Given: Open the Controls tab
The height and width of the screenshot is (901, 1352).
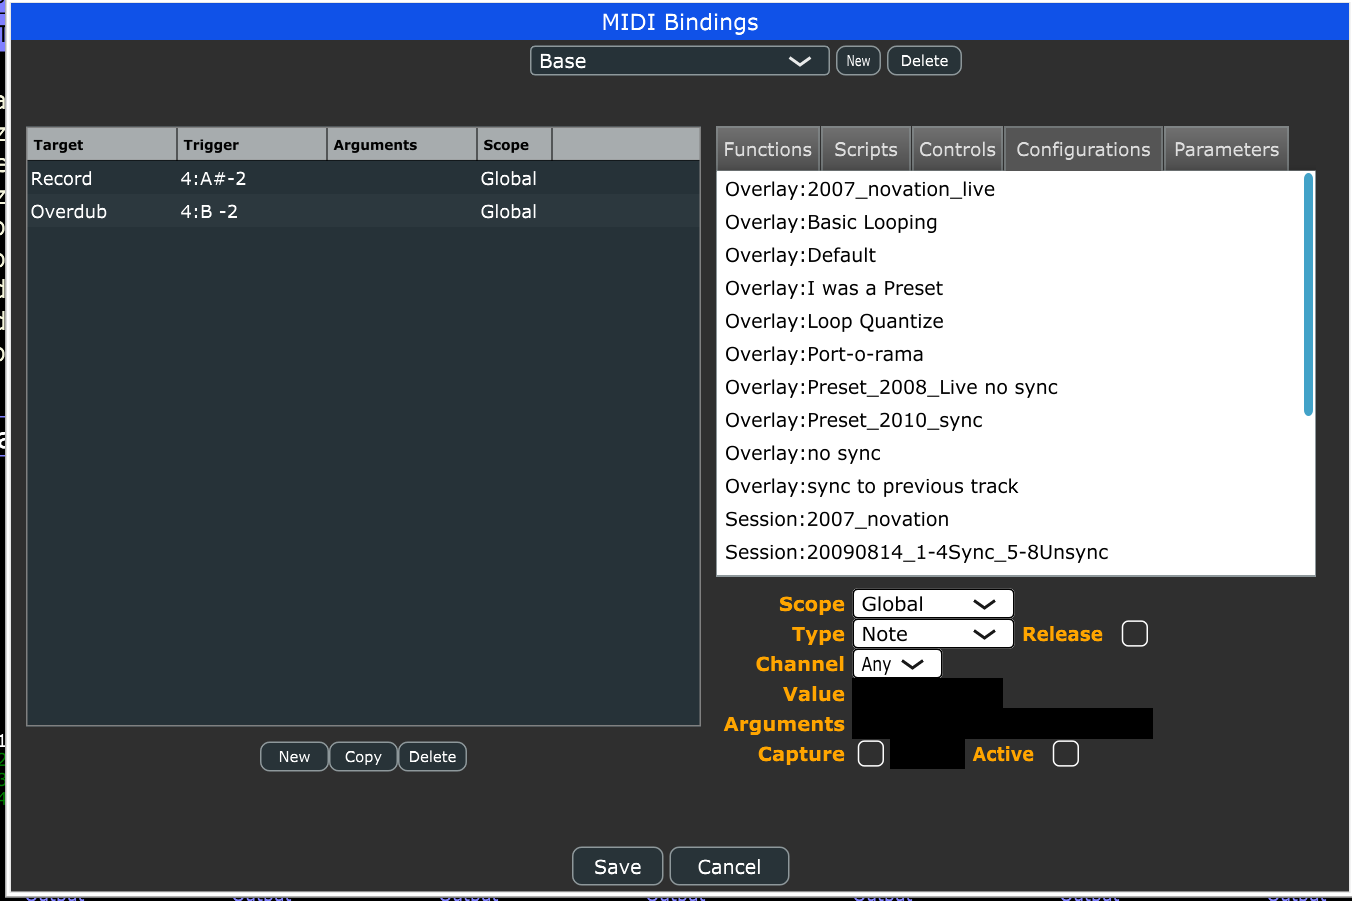Looking at the screenshot, I should [x=956, y=148].
